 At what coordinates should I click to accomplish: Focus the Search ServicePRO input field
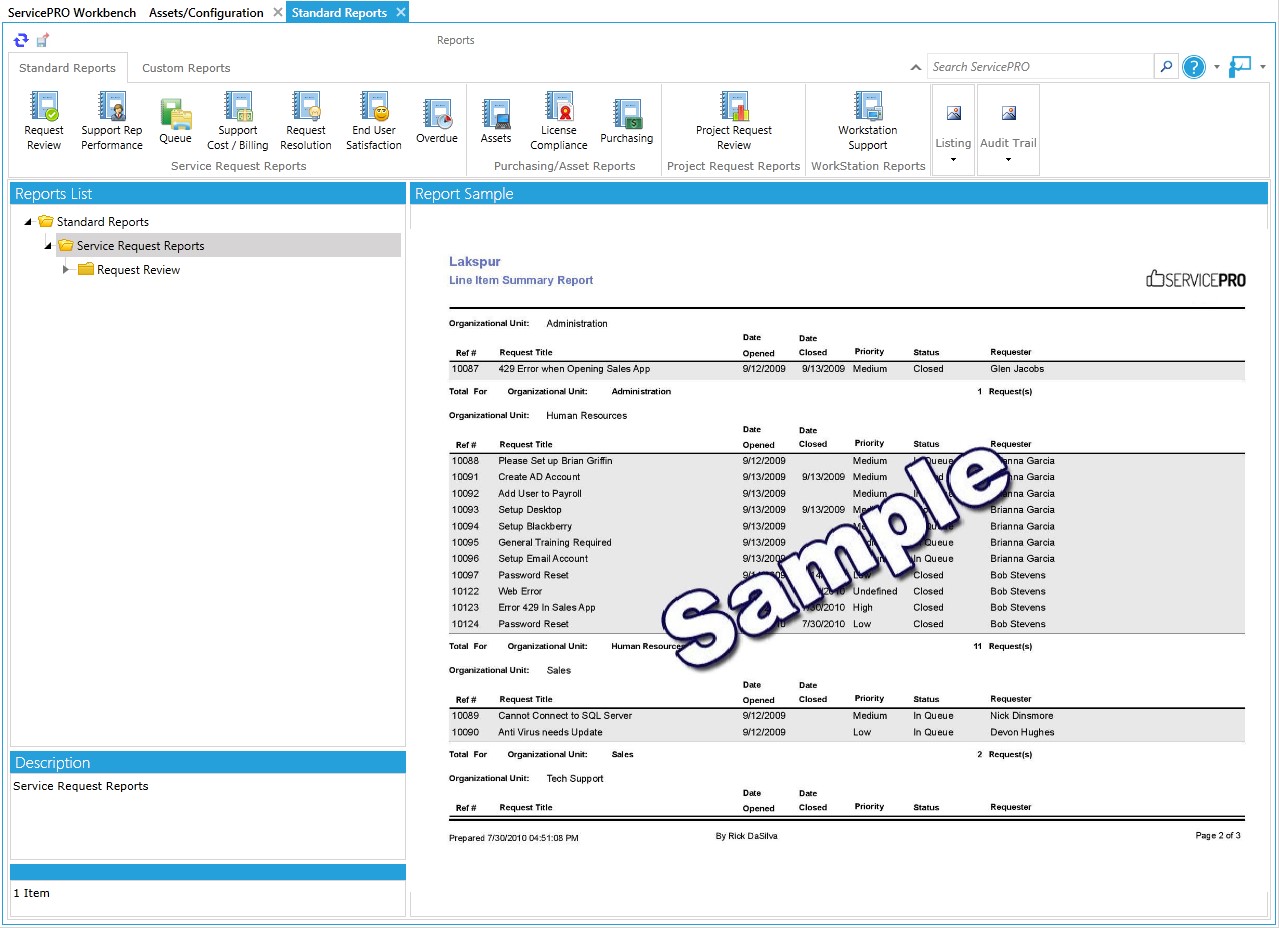point(1040,67)
